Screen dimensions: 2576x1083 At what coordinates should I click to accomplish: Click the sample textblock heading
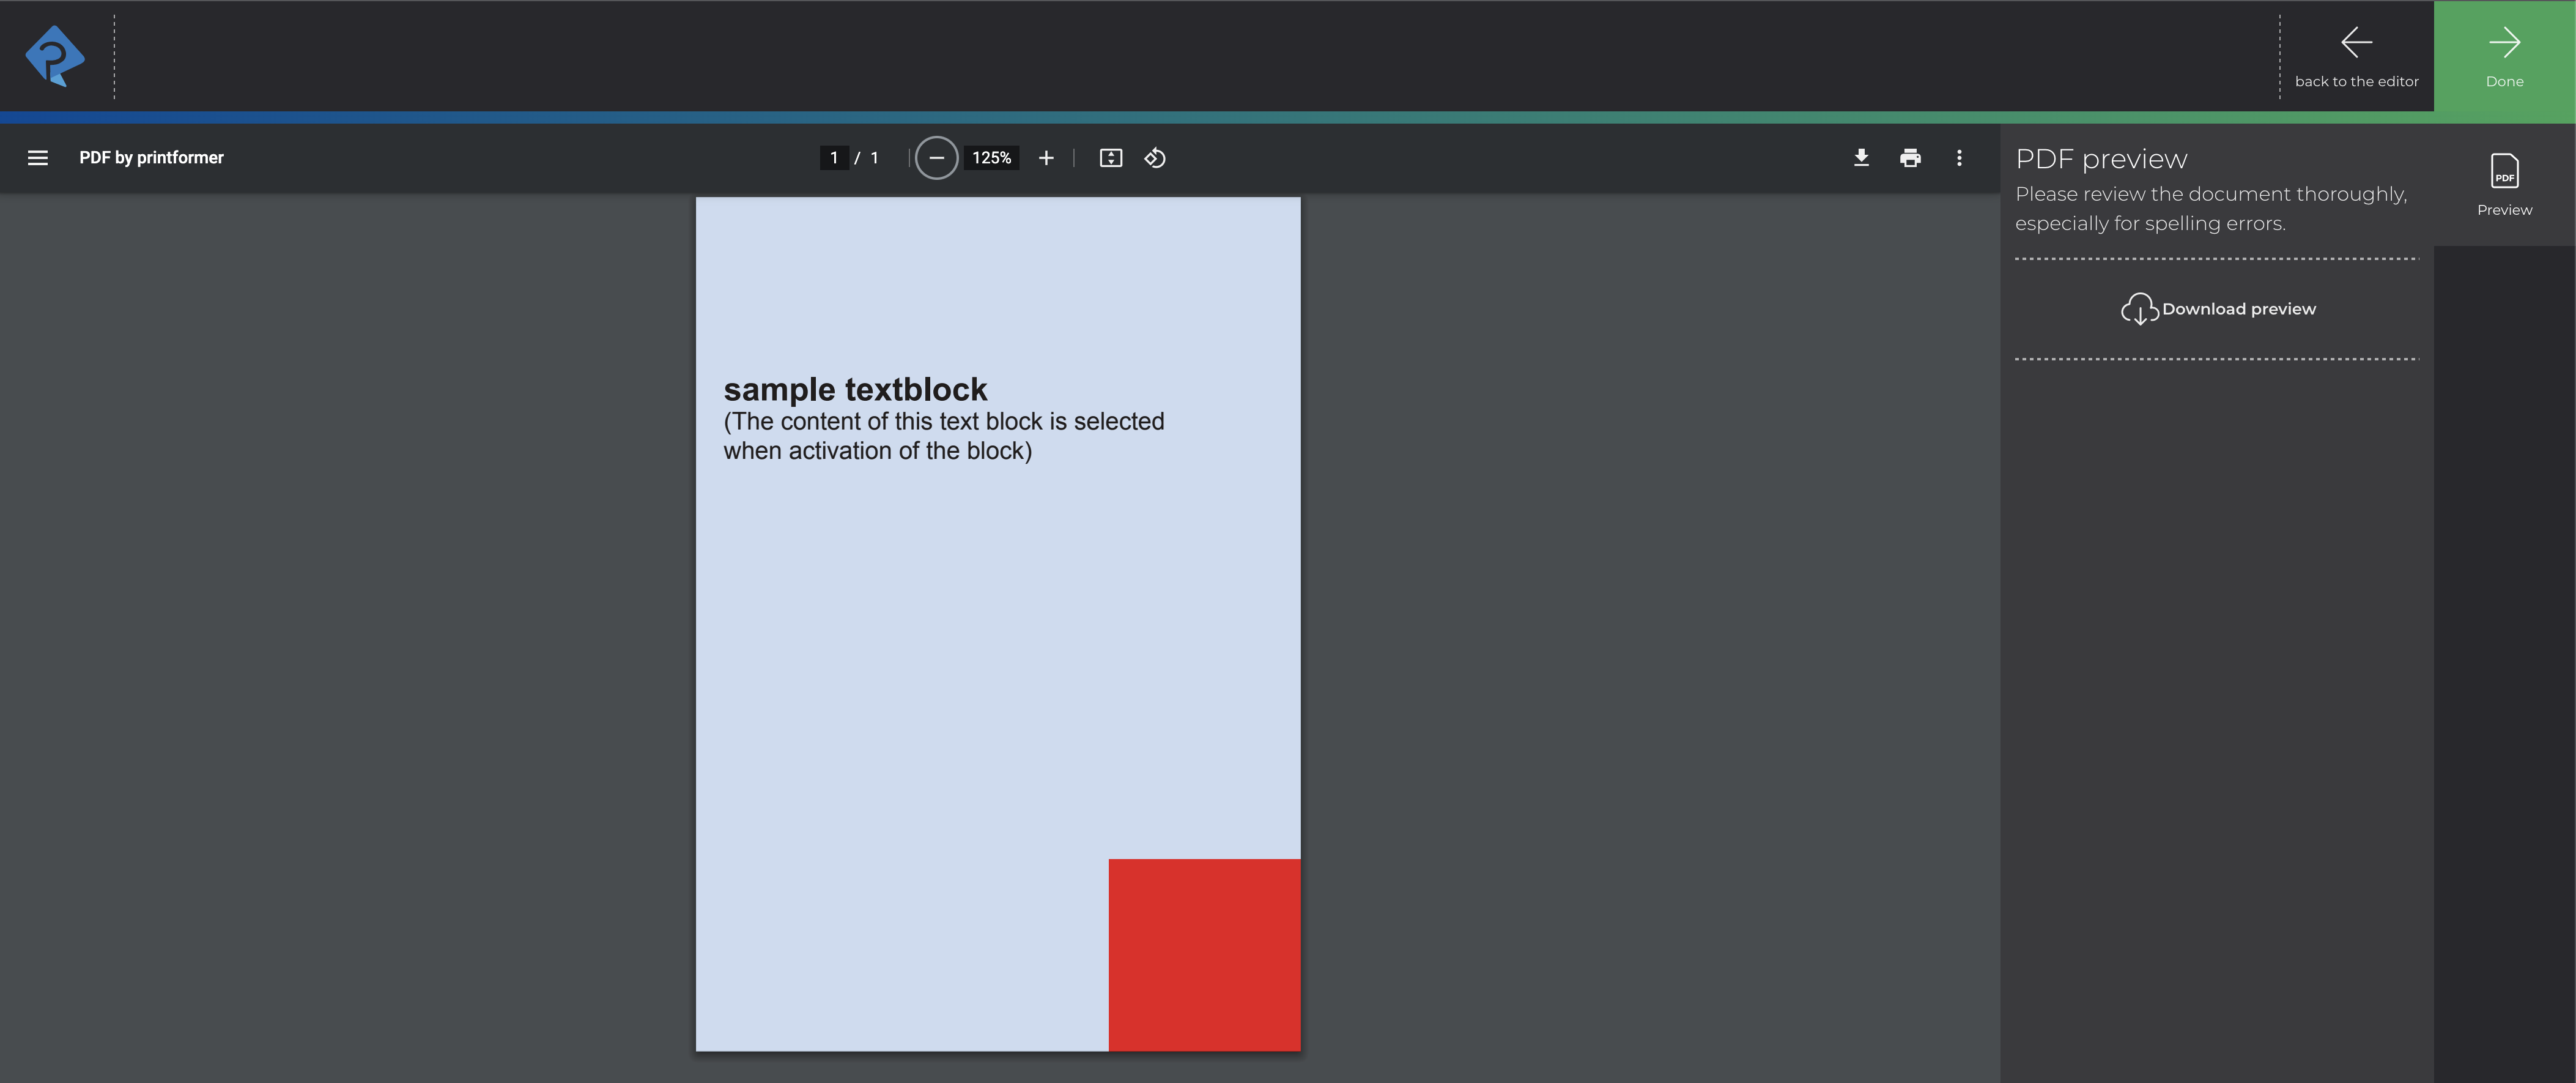pyautogui.click(x=855, y=389)
